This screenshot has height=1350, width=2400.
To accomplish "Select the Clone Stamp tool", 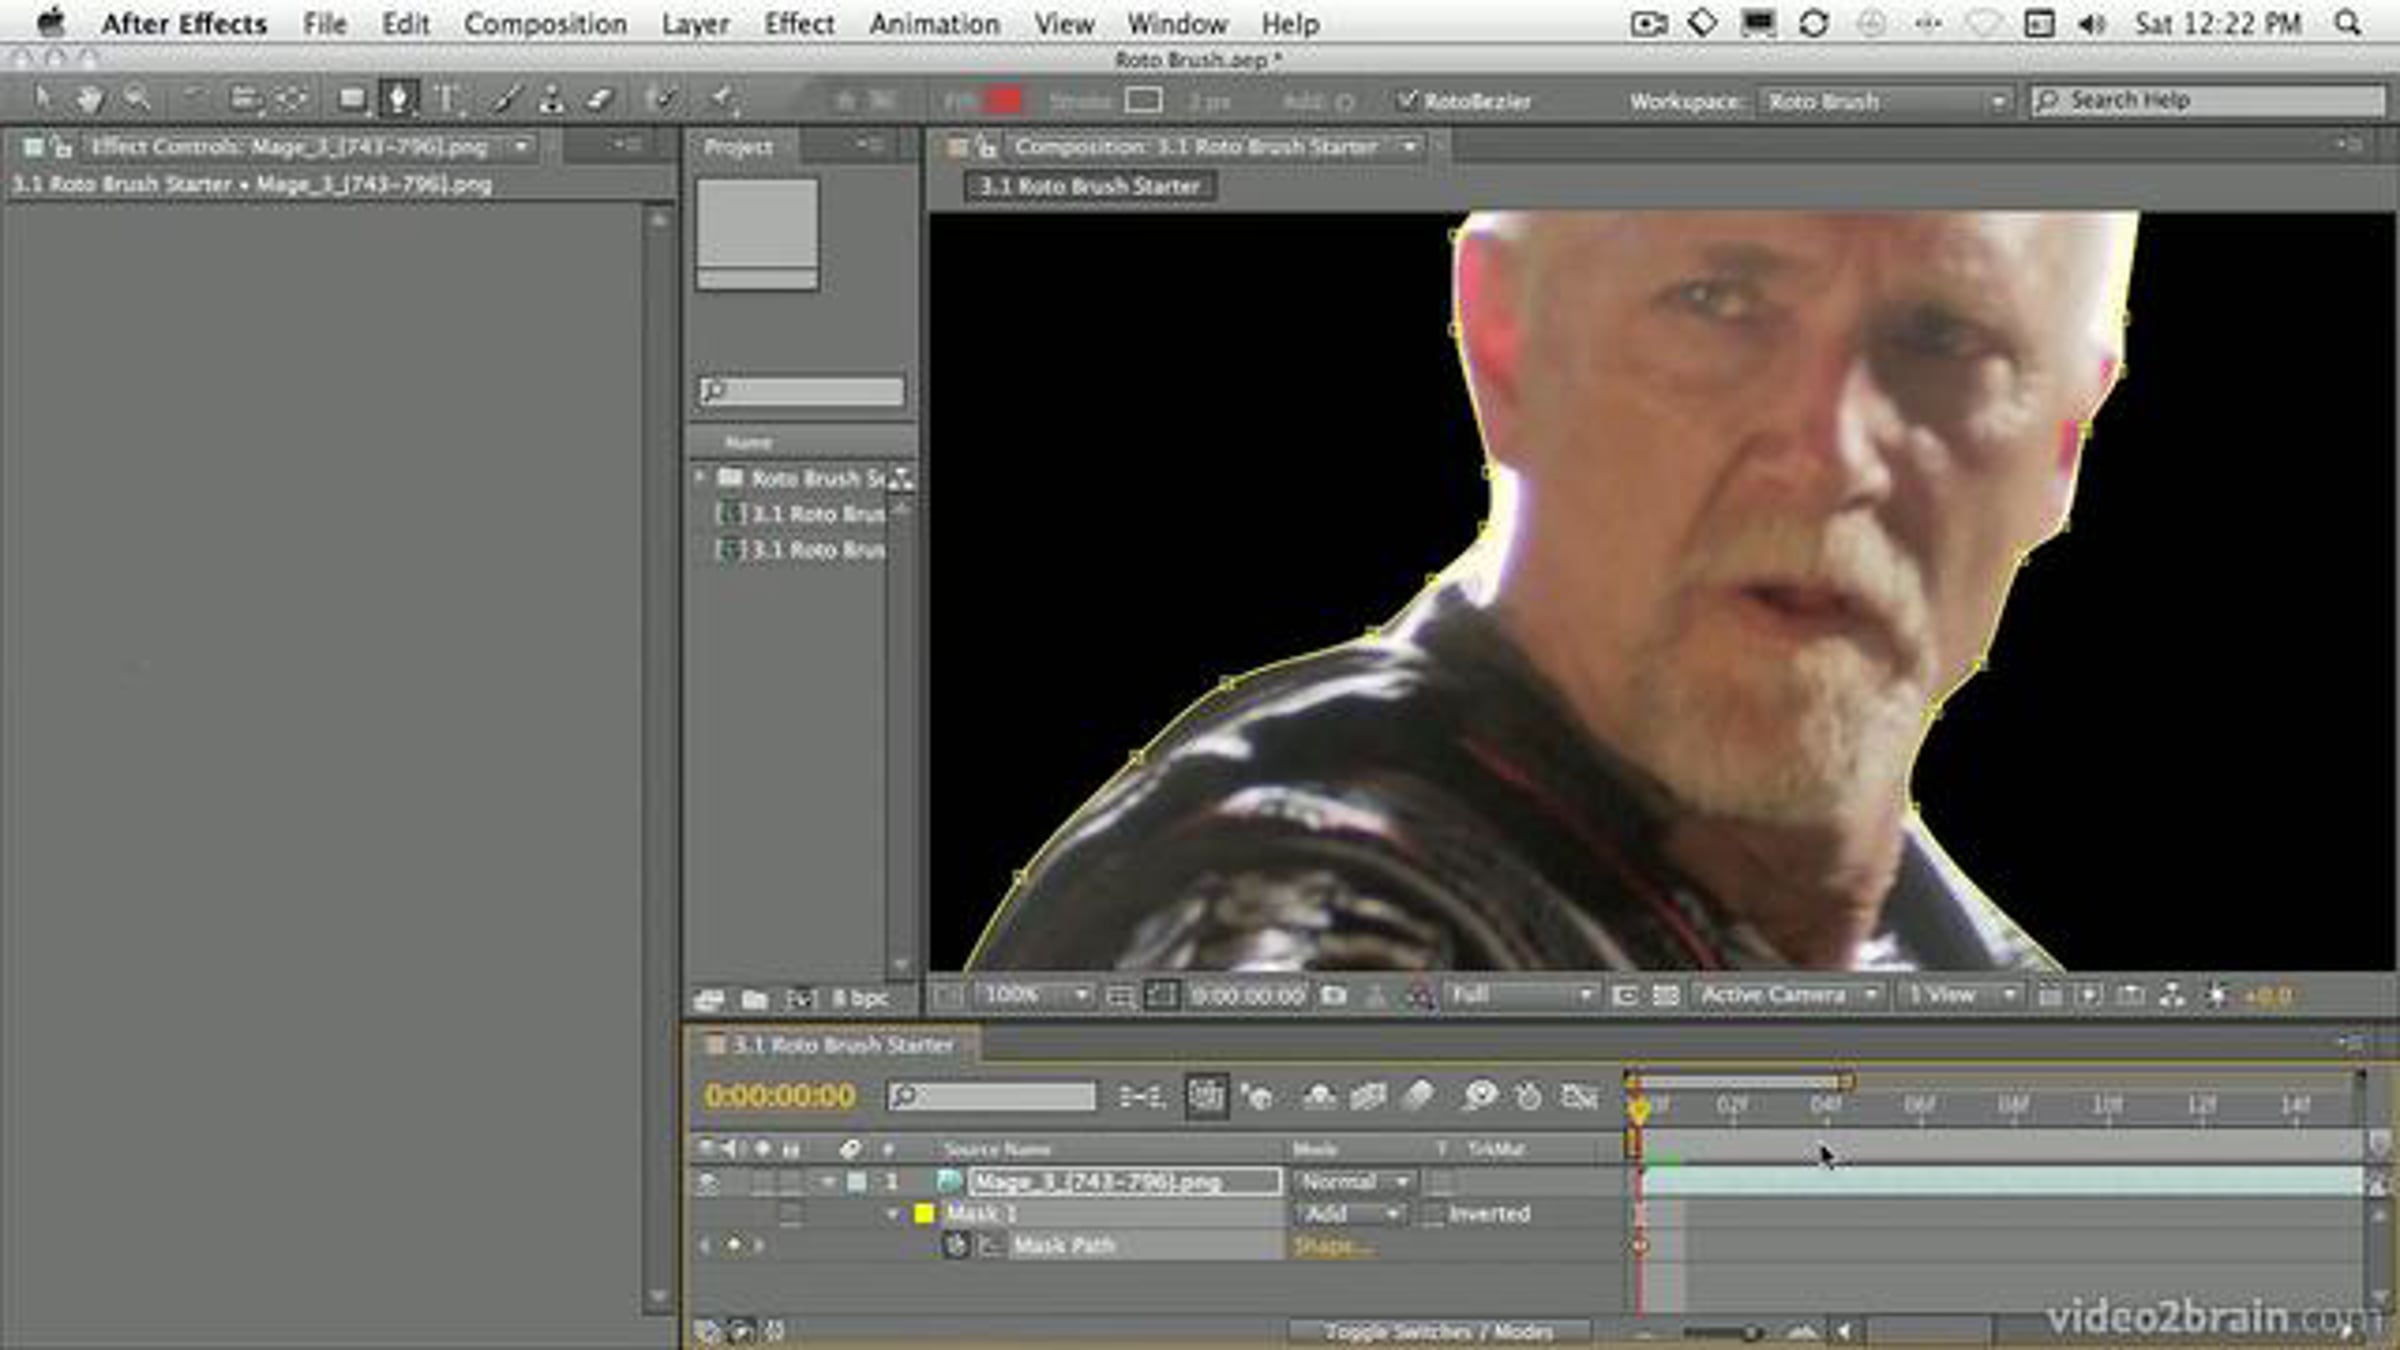I will coord(551,99).
